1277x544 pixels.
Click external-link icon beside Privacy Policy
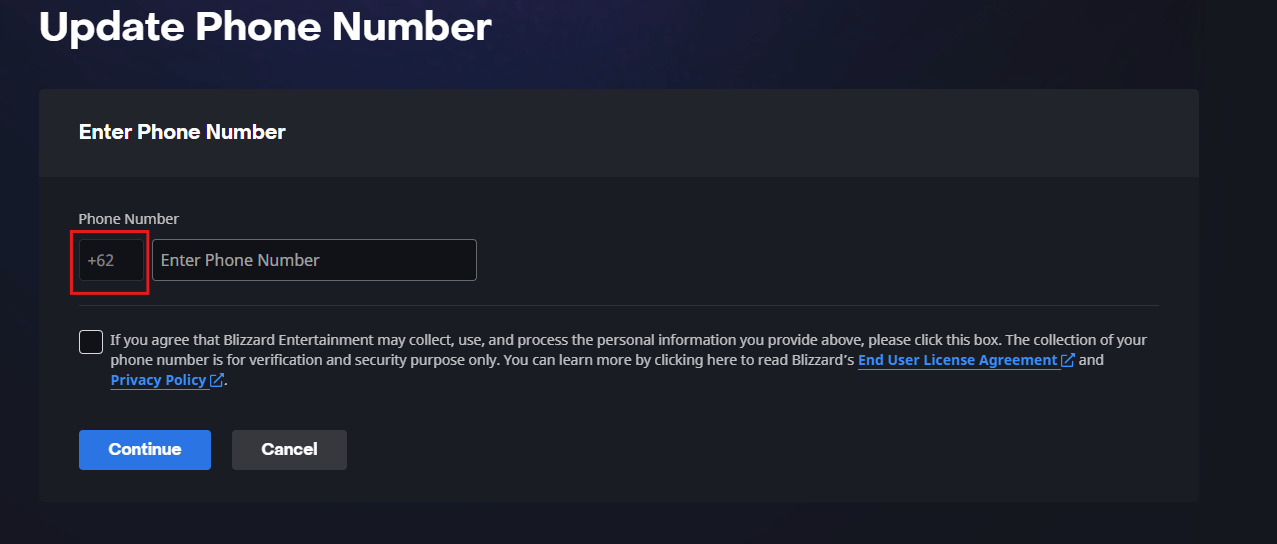click(x=217, y=380)
